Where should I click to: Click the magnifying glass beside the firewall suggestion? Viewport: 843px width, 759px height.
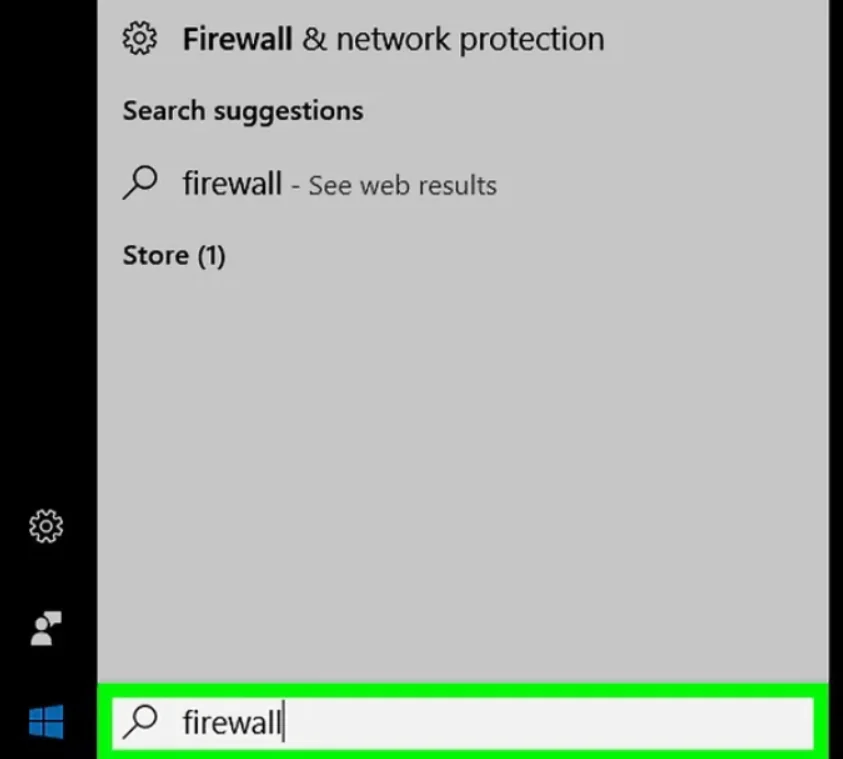click(x=140, y=183)
